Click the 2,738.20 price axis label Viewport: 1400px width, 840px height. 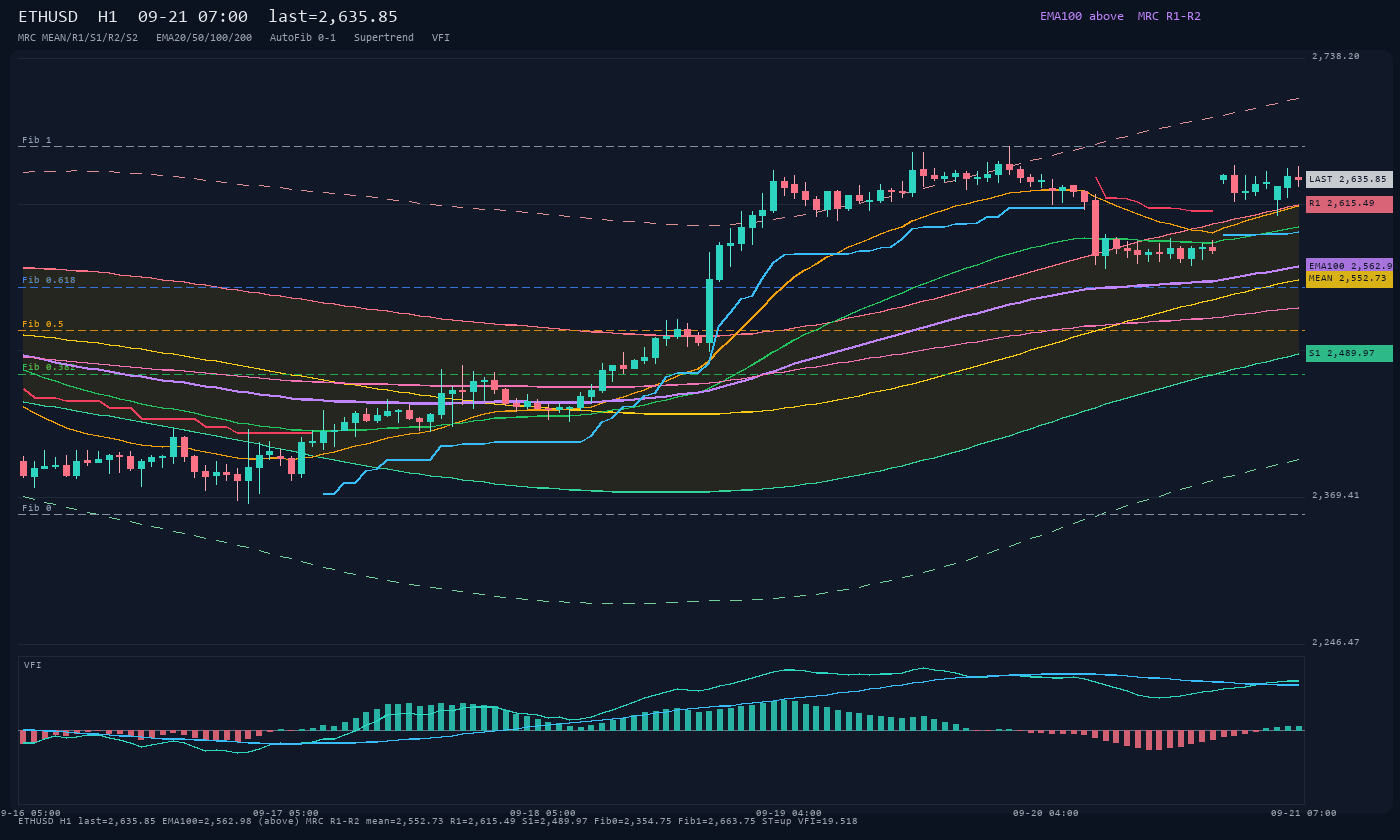click(x=1336, y=57)
